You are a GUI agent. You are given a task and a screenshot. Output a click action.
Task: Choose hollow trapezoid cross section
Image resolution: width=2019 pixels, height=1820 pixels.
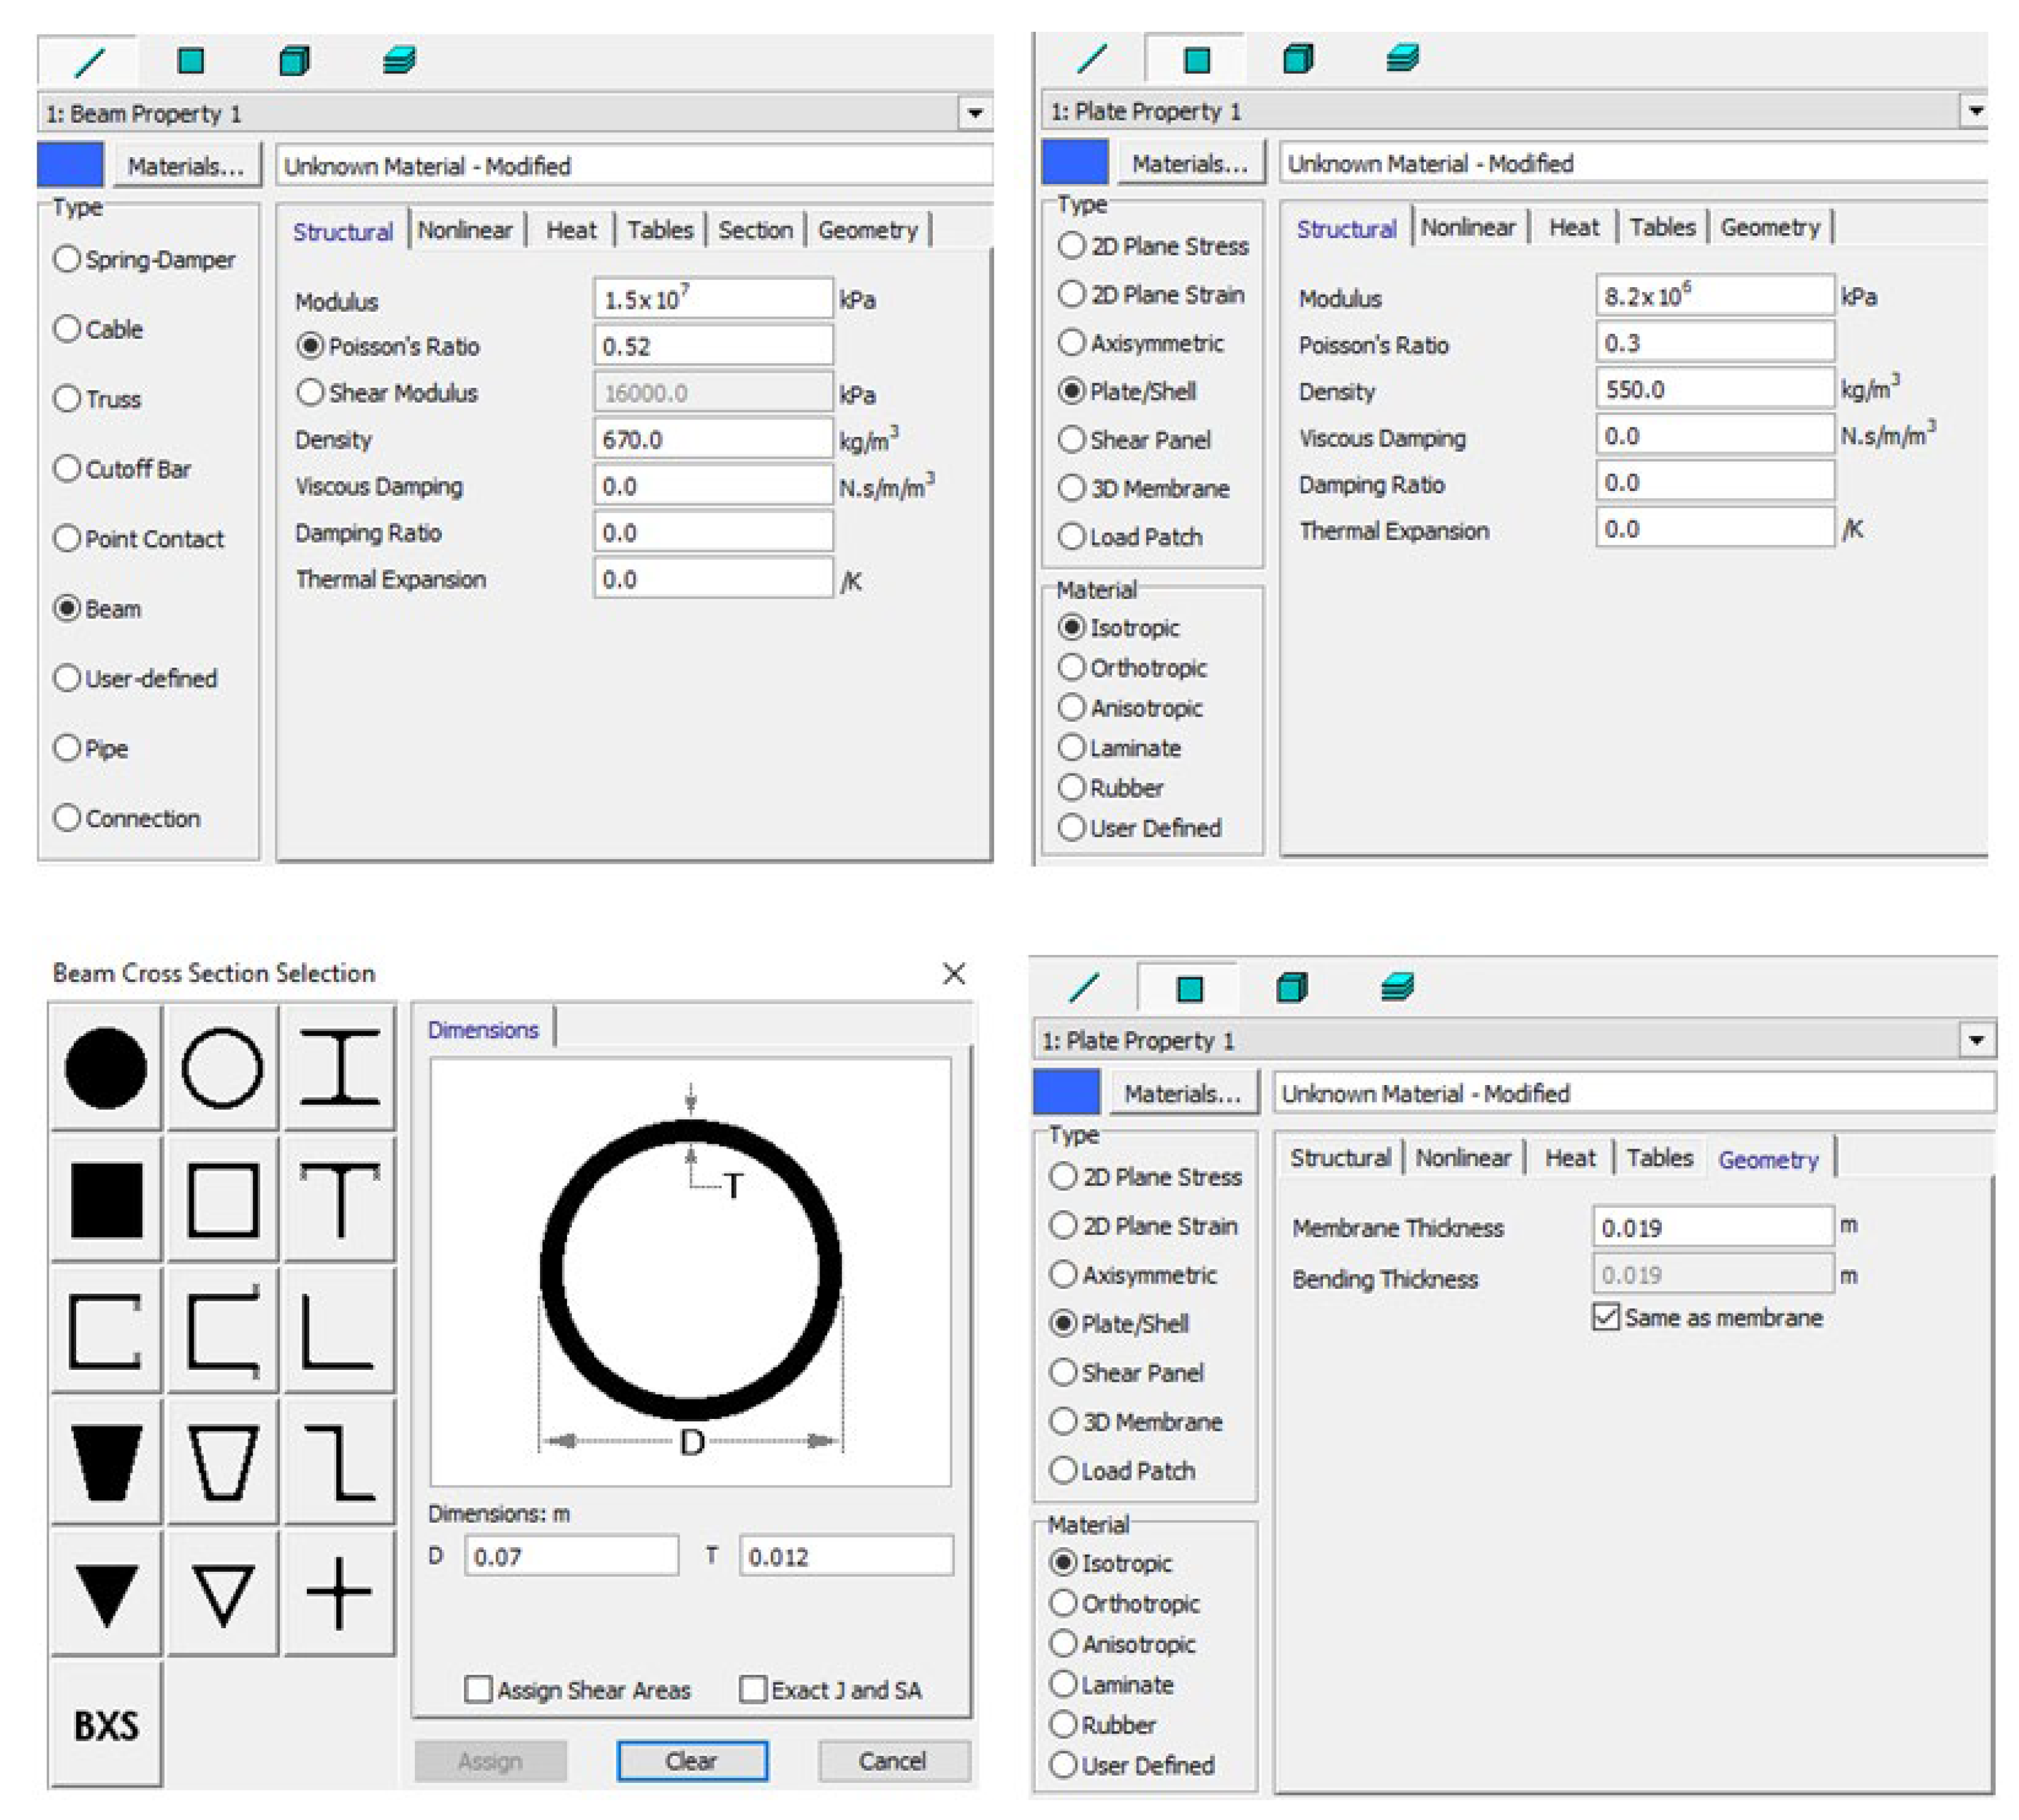click(222, 1462)
